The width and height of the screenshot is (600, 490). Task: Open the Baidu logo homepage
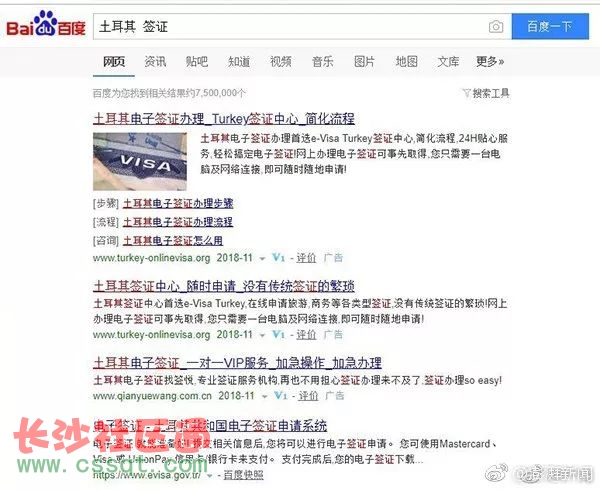click(x=46, y=24)
